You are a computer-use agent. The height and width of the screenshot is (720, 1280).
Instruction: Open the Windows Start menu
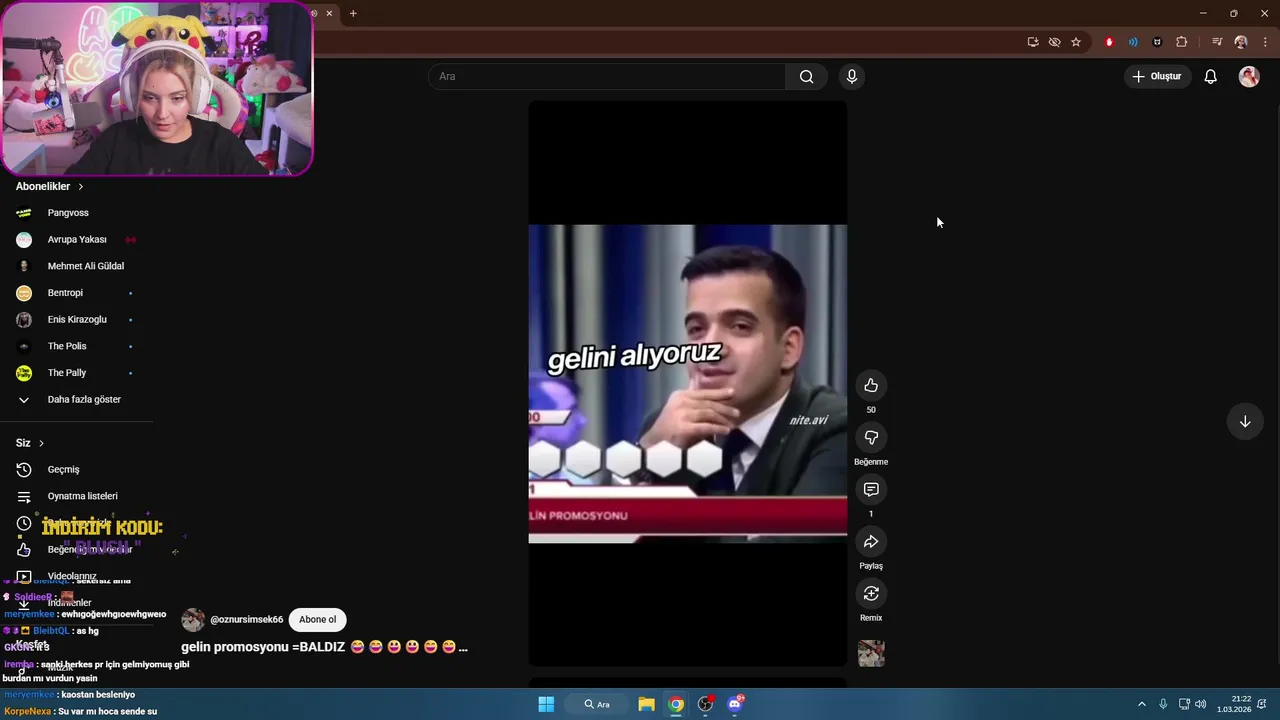pyautogui.click(x=546, y=704)
